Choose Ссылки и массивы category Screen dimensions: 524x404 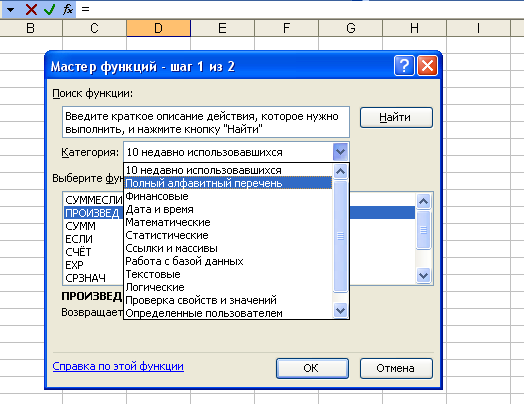click(228, 248)
